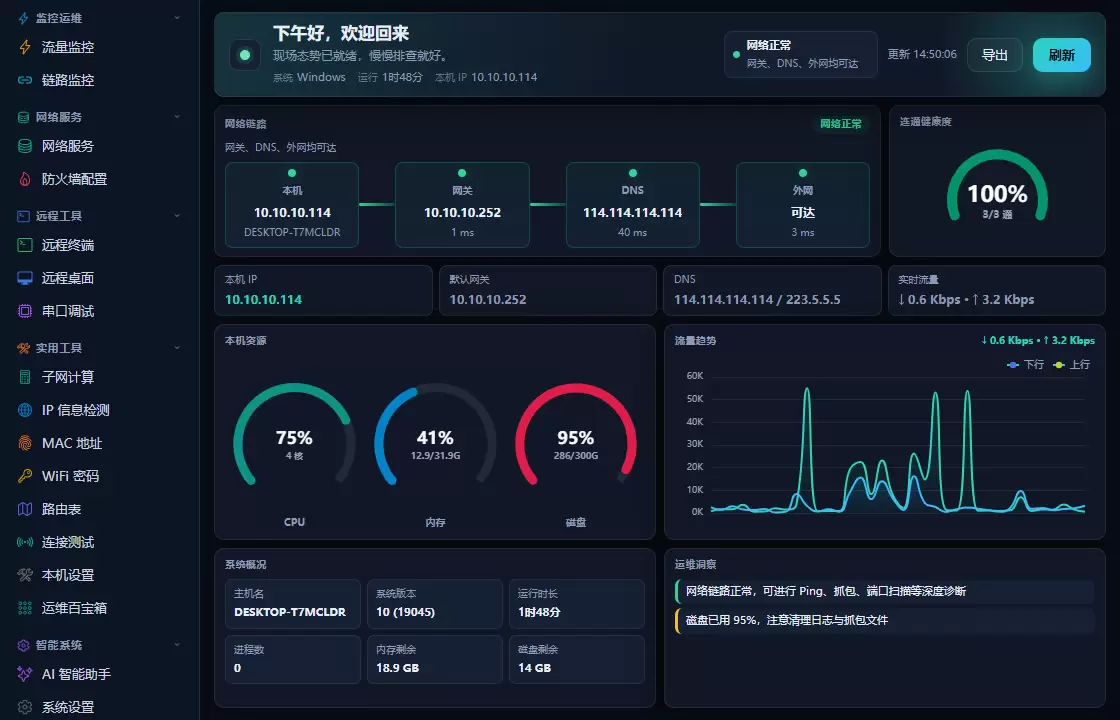Click the 磁盘已用 95% warning insight
The width and height of the screenshot is (1120, 720).
(885, 620)
